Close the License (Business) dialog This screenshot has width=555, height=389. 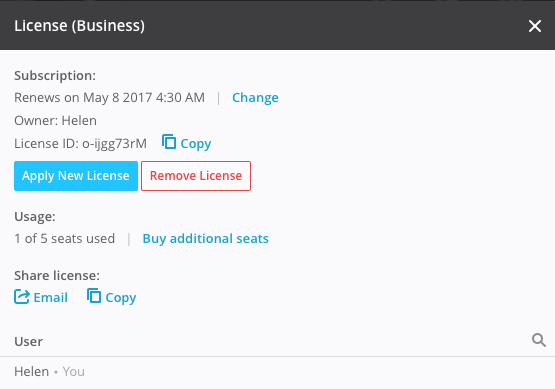(534, 26)
